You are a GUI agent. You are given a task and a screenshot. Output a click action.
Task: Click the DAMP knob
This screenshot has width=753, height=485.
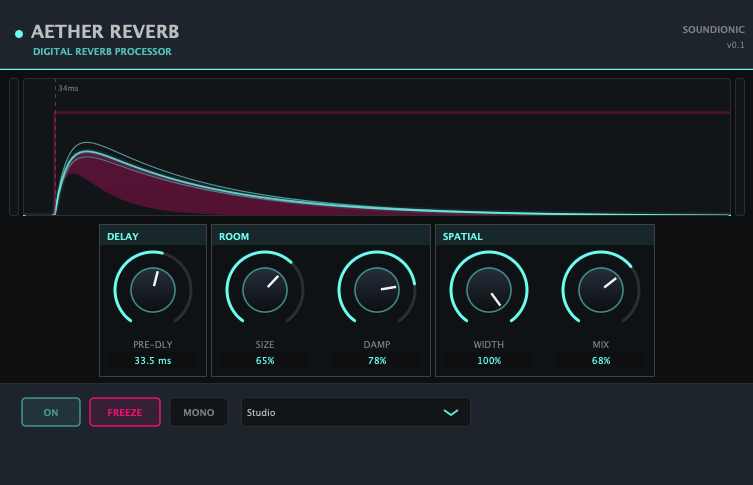pyautogui.click(x=377, y=290)
